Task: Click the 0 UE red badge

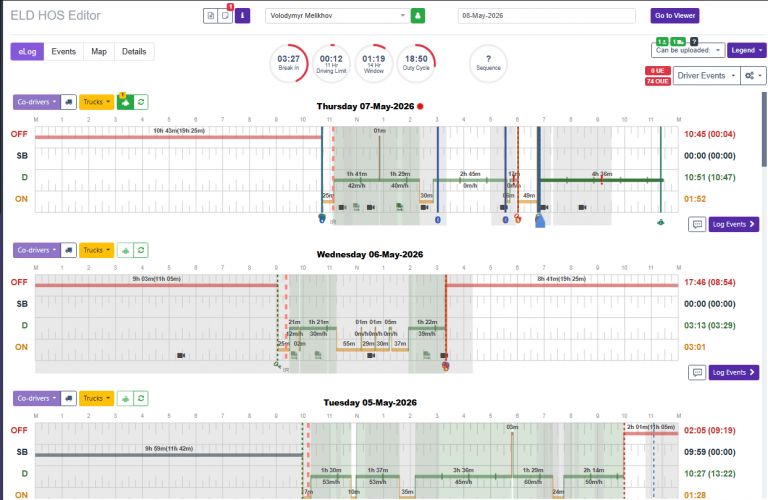Action: [657, 71]
